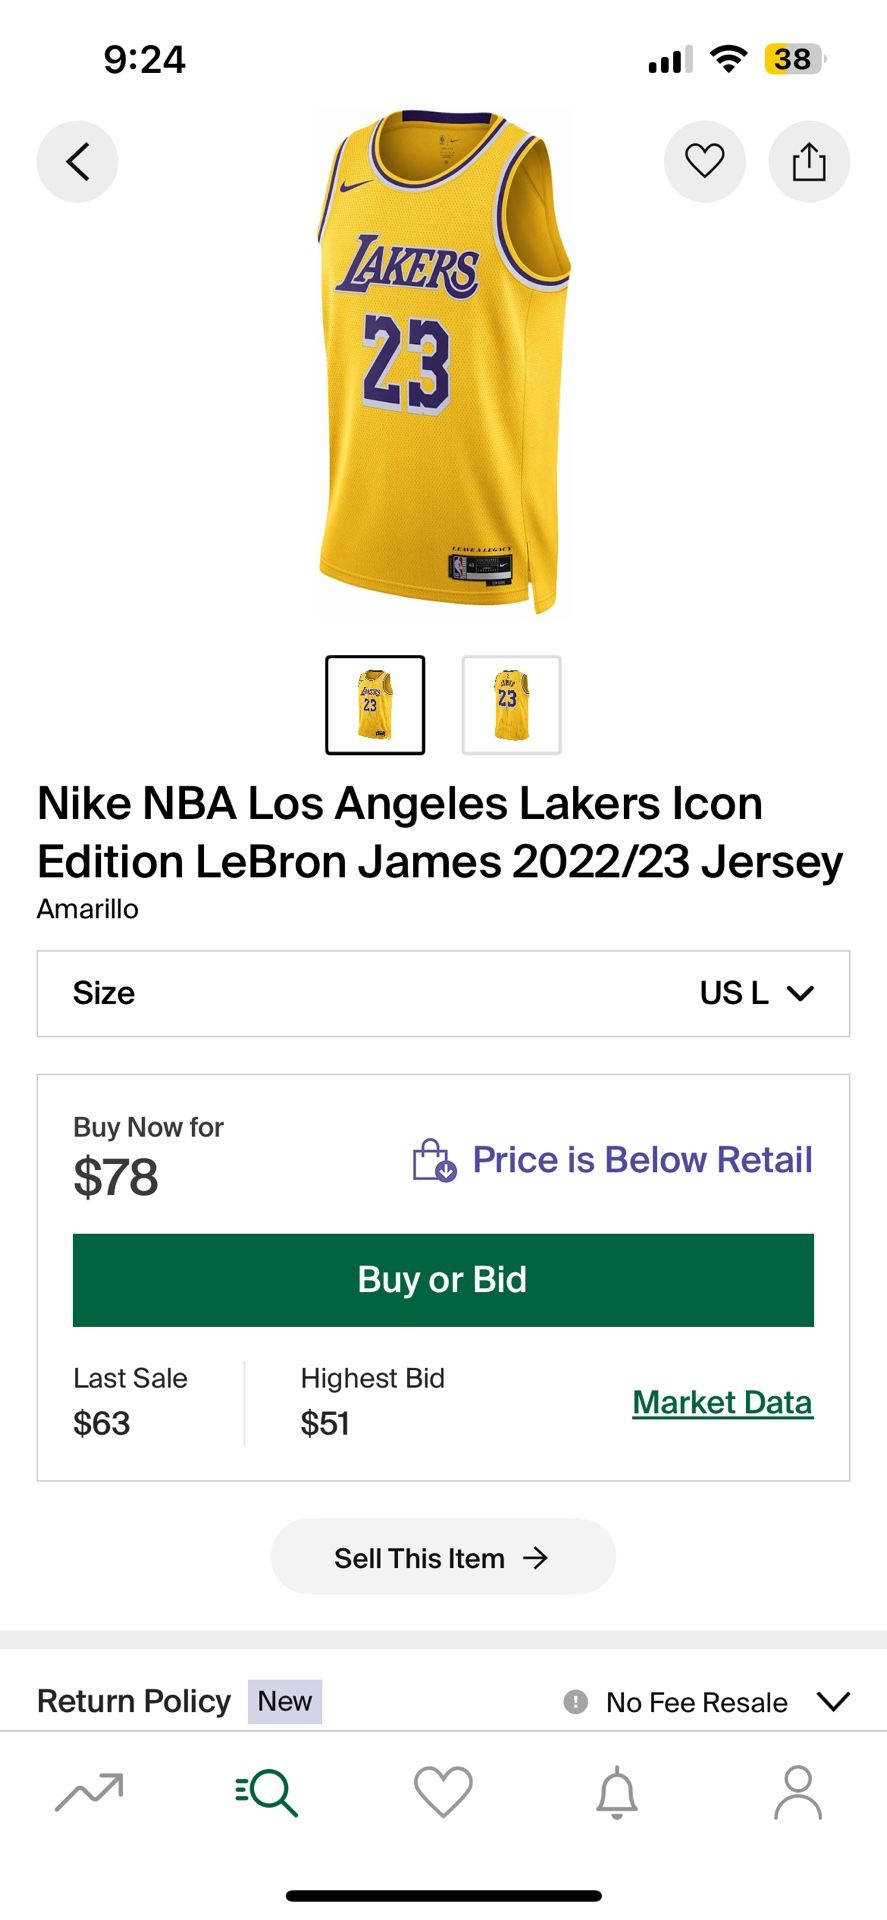Tap the share icon
Screen dimensions: 887x1920
coord(809,161)
